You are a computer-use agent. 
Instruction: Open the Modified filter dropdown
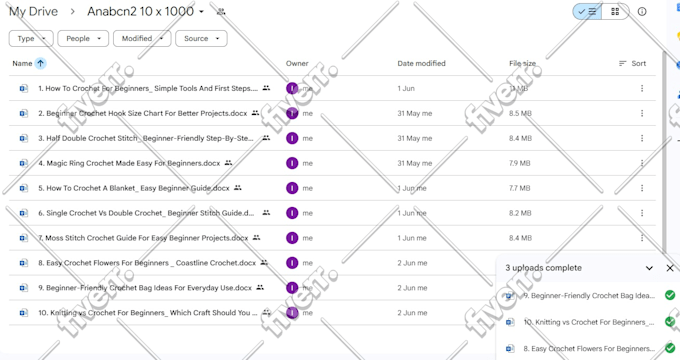[142, 39]
